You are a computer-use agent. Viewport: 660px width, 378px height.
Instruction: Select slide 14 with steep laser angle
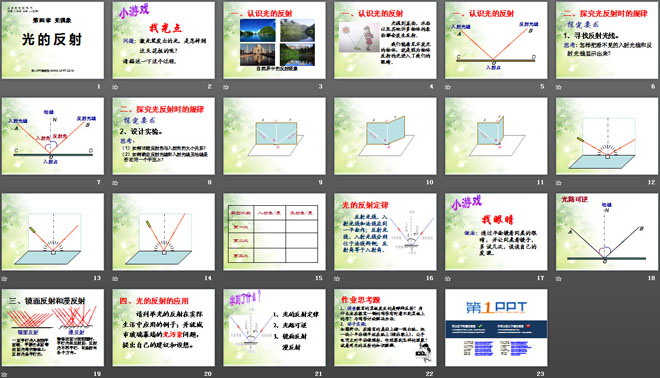point(163,232)
